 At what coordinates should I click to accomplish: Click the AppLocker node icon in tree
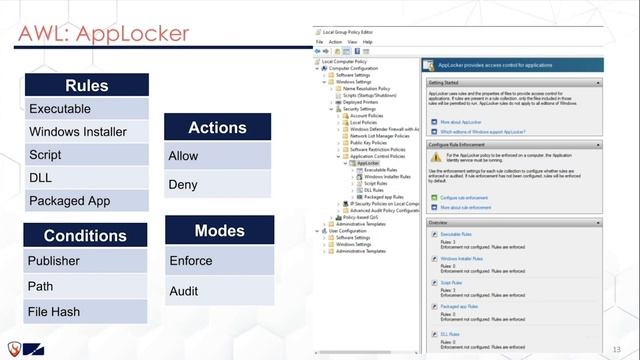353,163
